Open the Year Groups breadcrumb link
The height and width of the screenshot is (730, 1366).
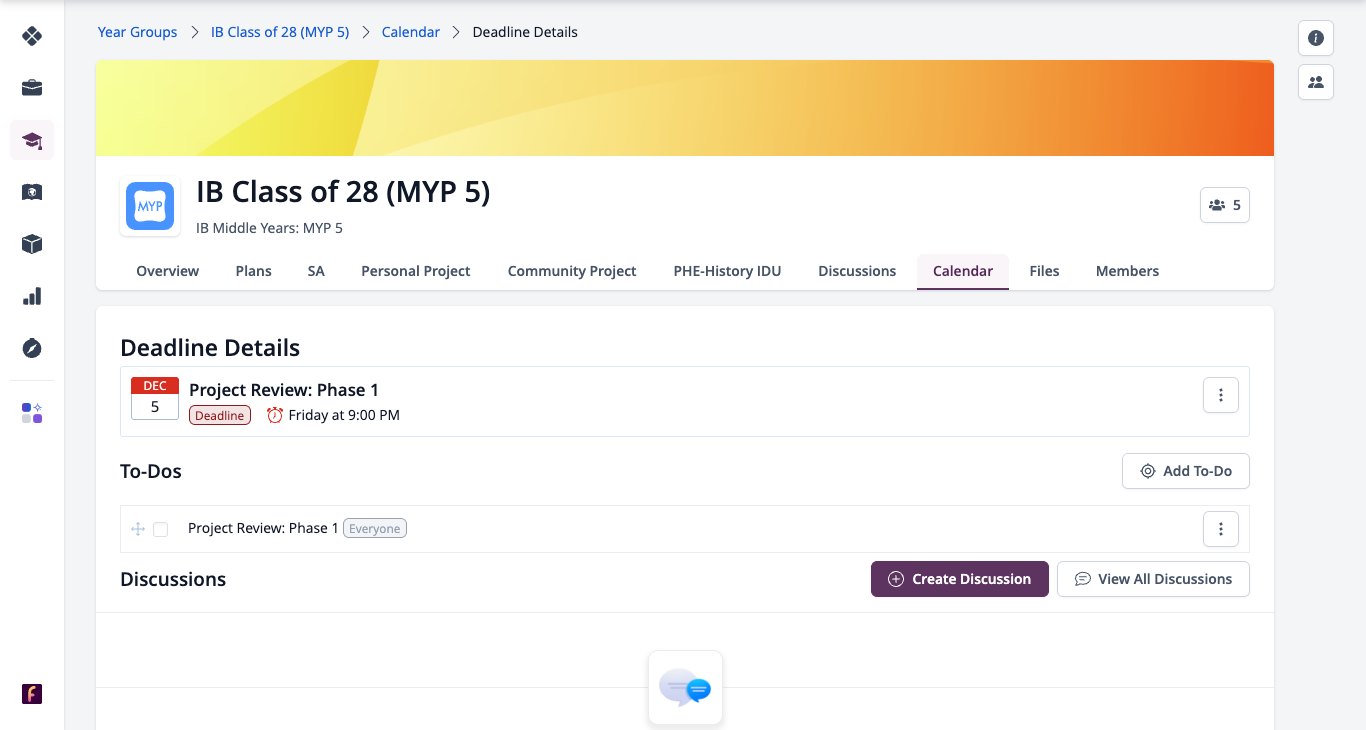137,32
